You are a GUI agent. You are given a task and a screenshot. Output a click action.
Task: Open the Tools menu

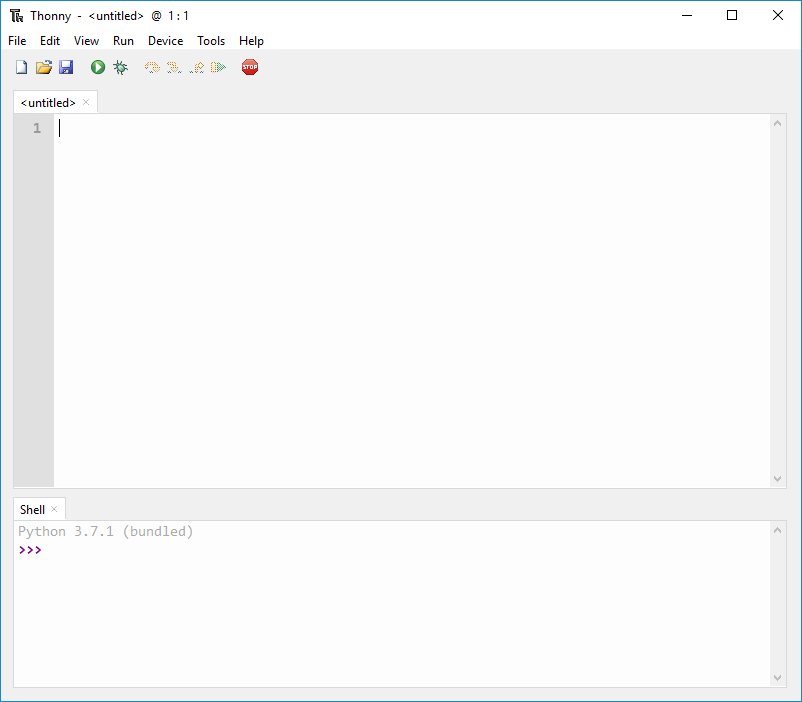point(211,40)
